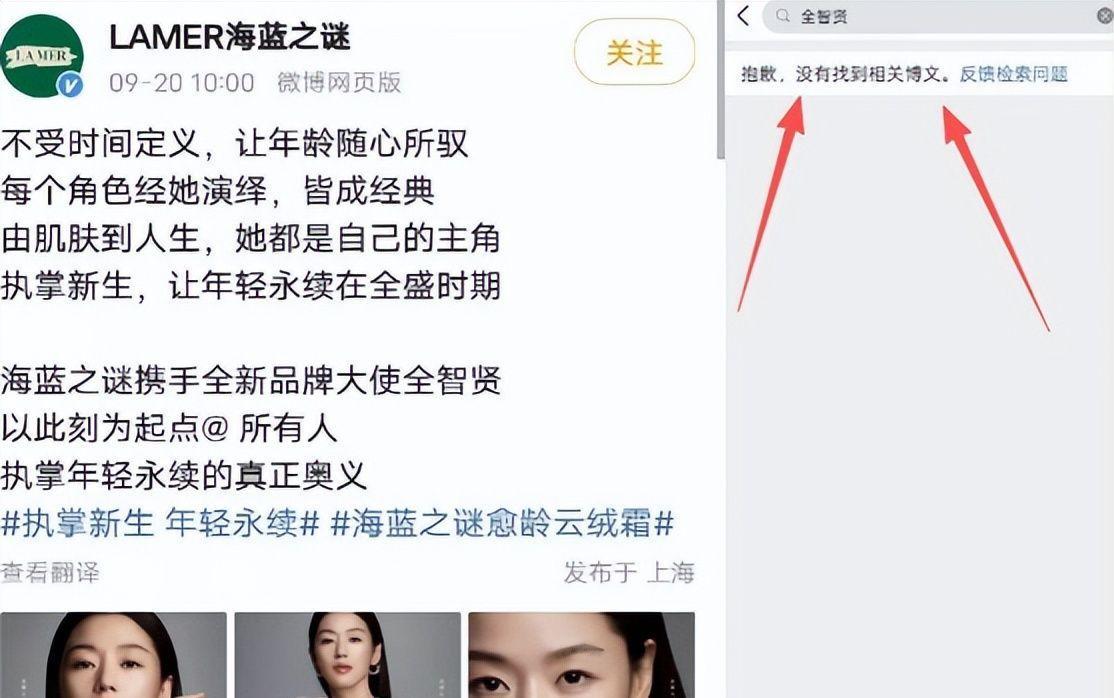Open hashtag #海蓝之谜愈龄云绒霜#

pyautogui.click(x=502, y=524)
